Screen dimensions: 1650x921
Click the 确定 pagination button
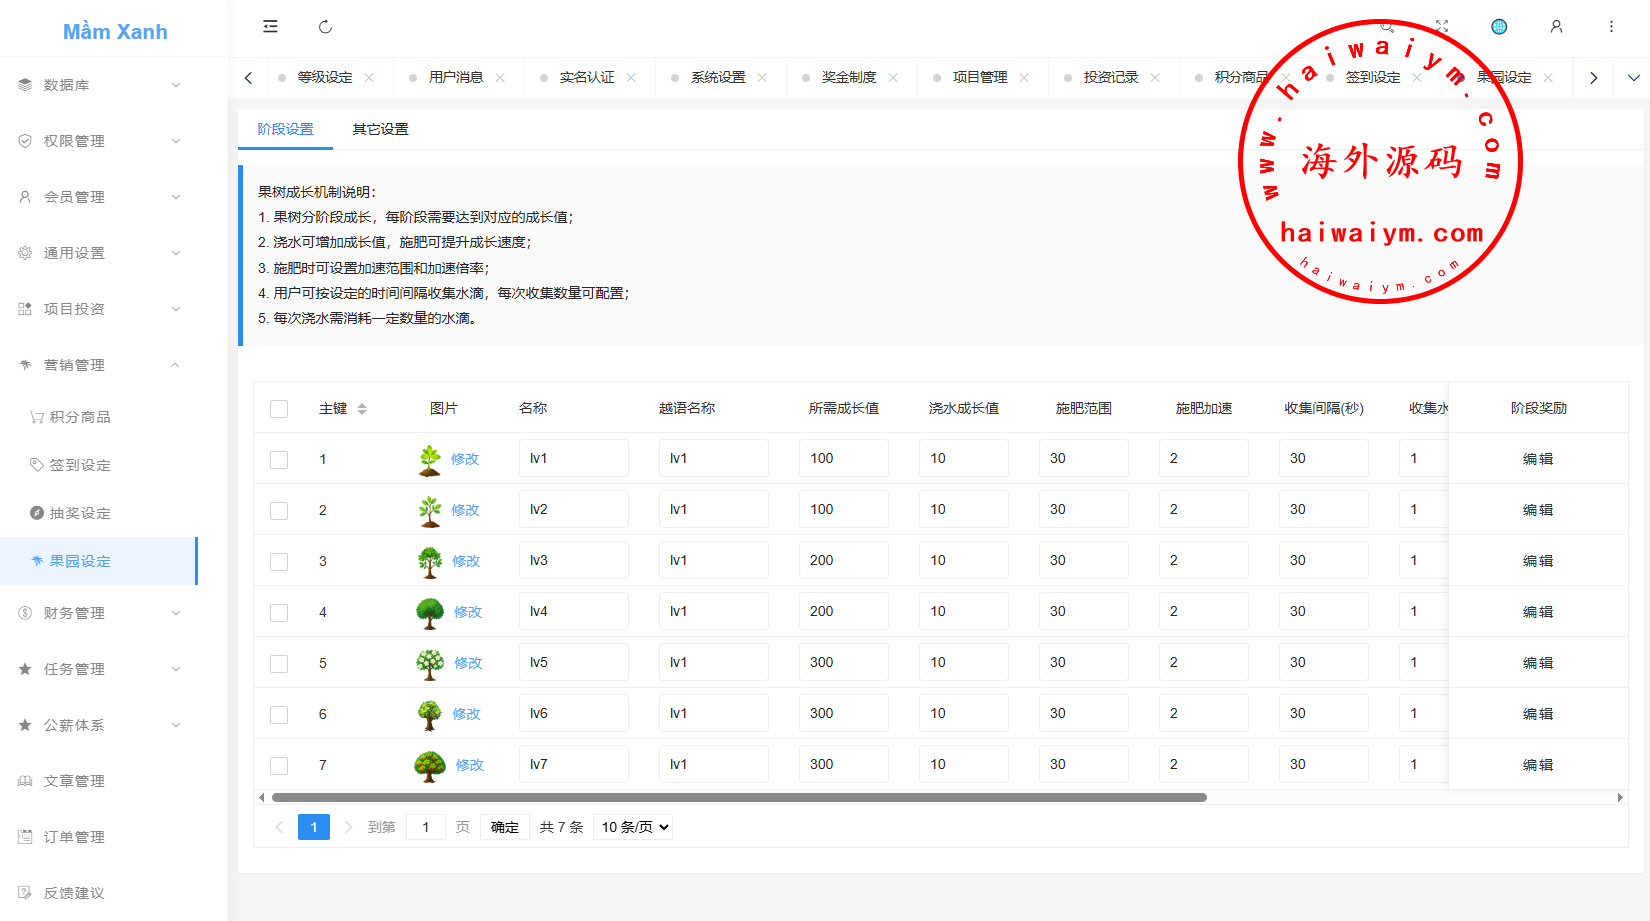pyautogui.click(x=505, y=827)
